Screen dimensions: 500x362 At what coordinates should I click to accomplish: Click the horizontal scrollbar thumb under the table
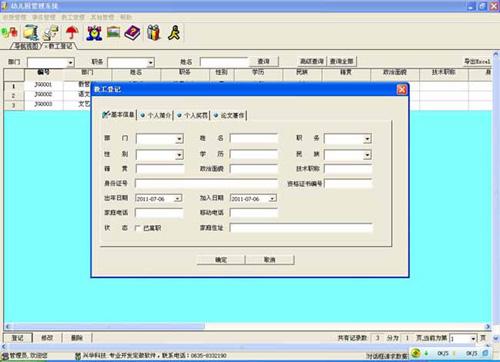click(108, 326)
